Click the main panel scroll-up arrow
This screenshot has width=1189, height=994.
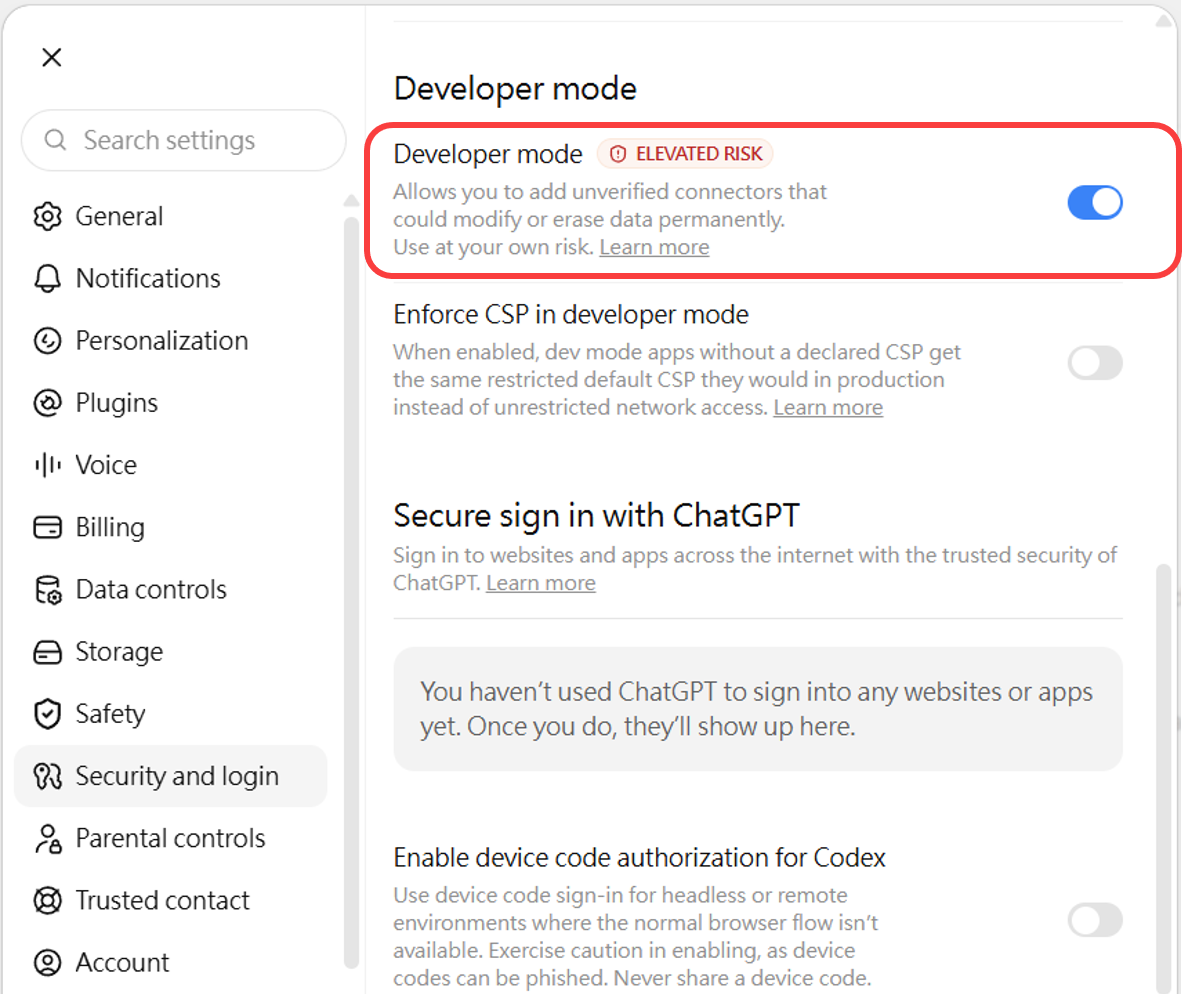(1164, 21)
